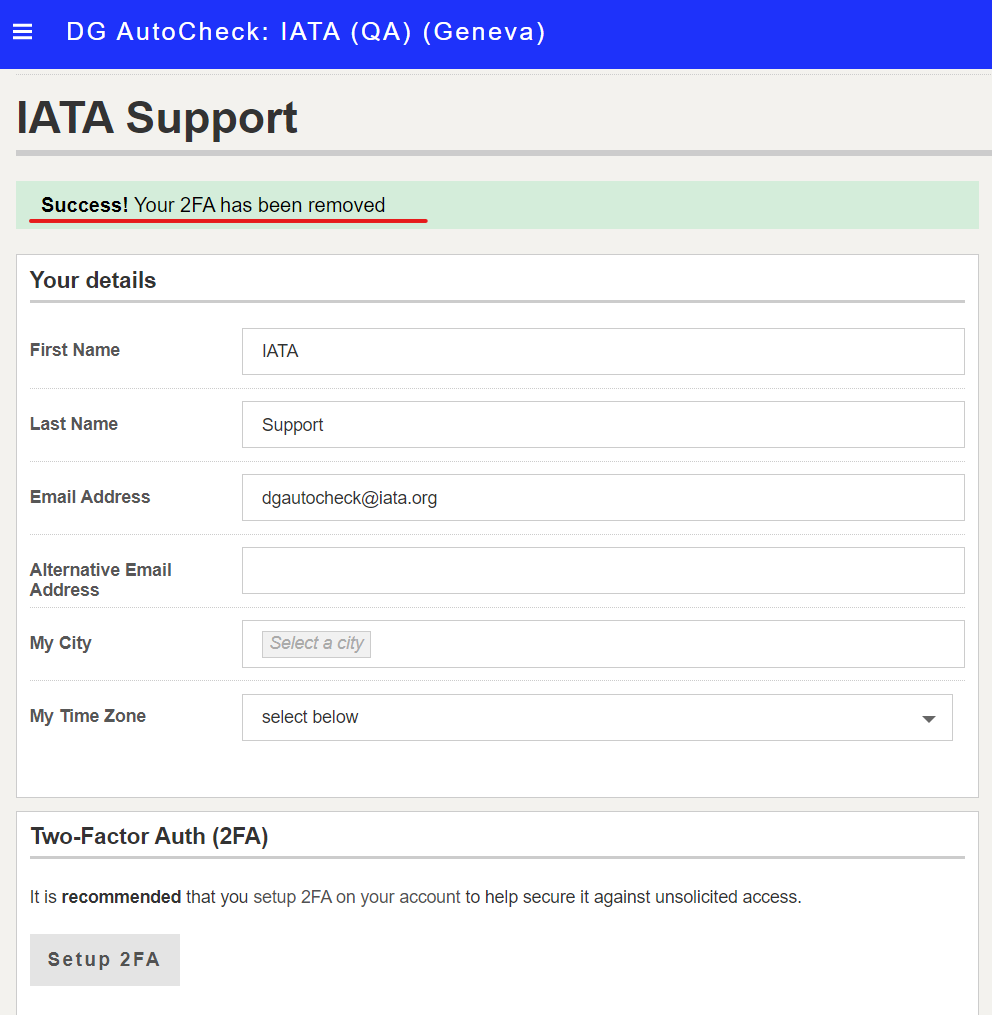
Task: Click the Email Address label
Action: (90, 496)
